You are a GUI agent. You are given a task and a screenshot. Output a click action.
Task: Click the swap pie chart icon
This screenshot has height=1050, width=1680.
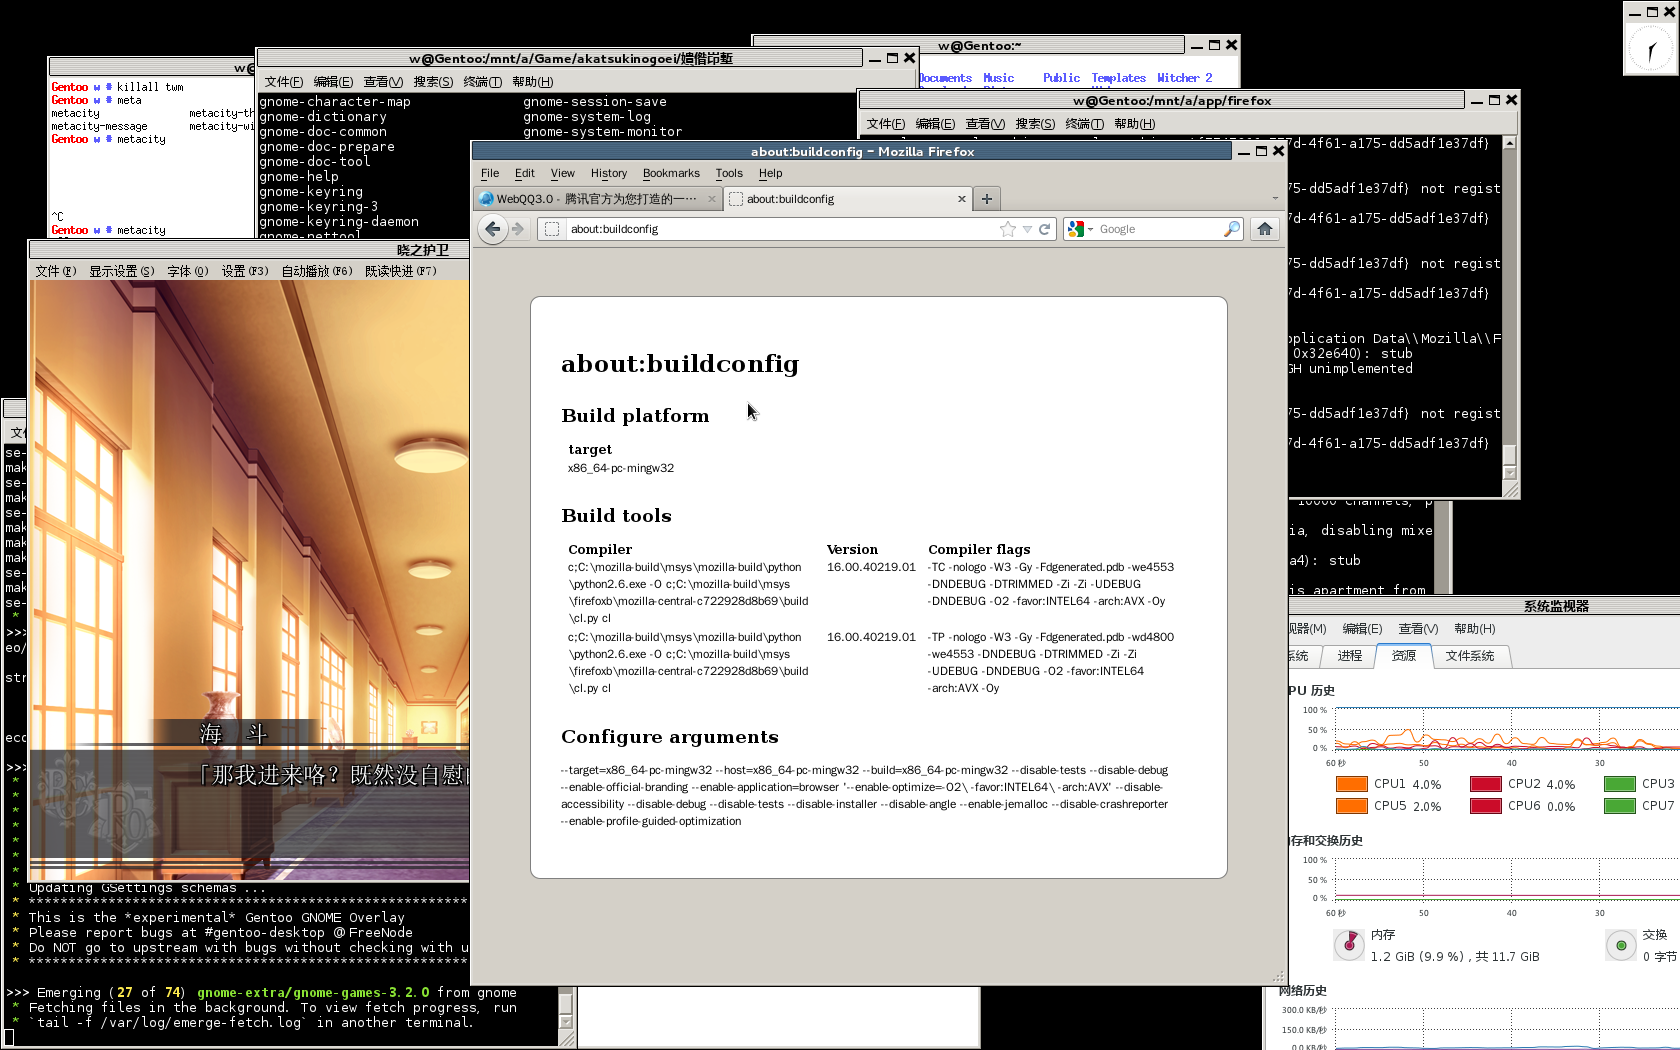pyautogui.click(x=1621, y=944)
